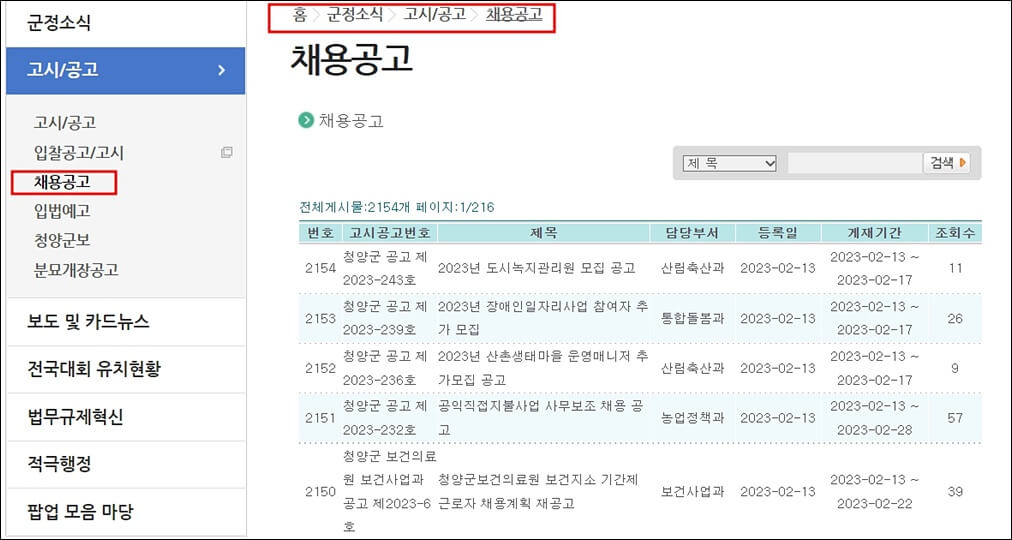Click notice number 청양군 공고 제2023-236호
This screenshot has height=540, width=1012.
pos(385,368)
